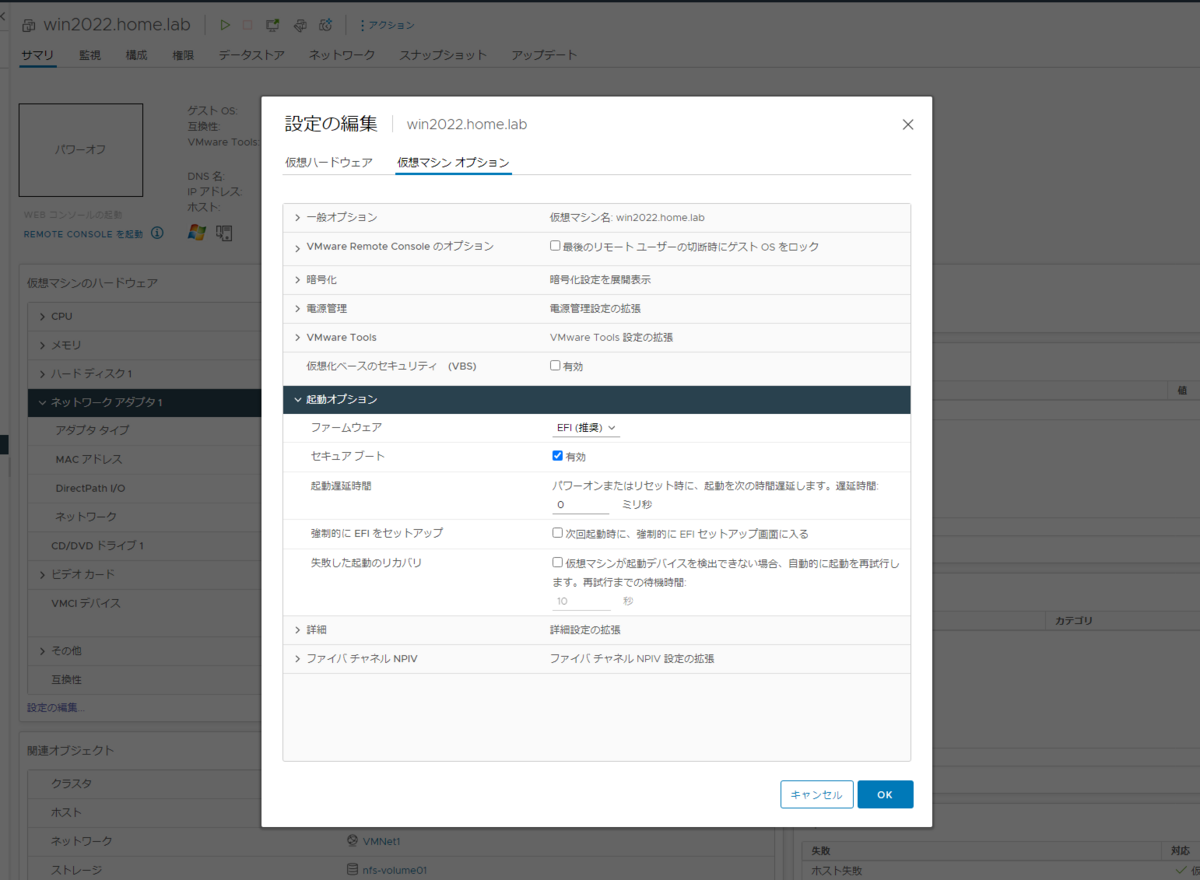Screen dimensions: 1200x880
Task: Click the 起動遅延時間 milliseconds input field
Action: [581, 505]
